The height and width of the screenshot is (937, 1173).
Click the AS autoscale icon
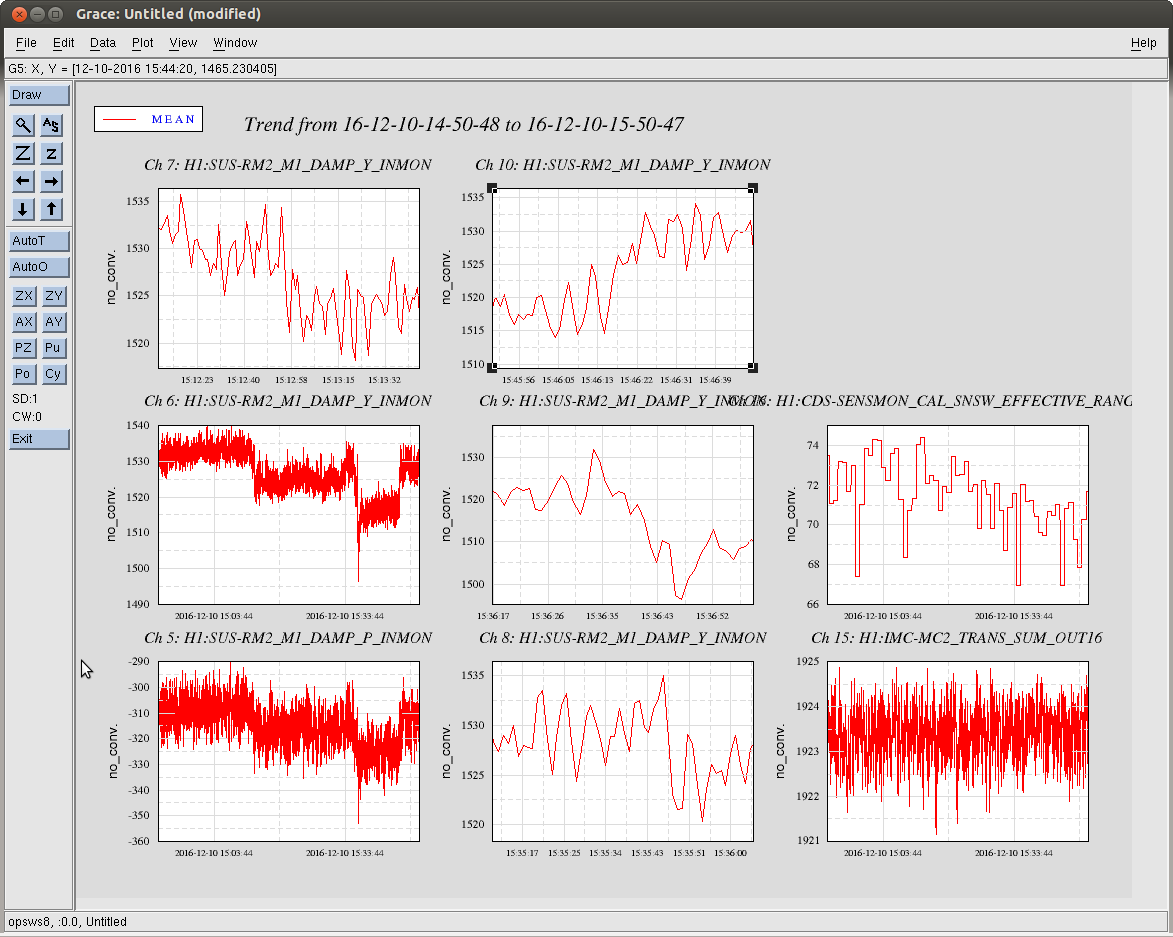51,125
